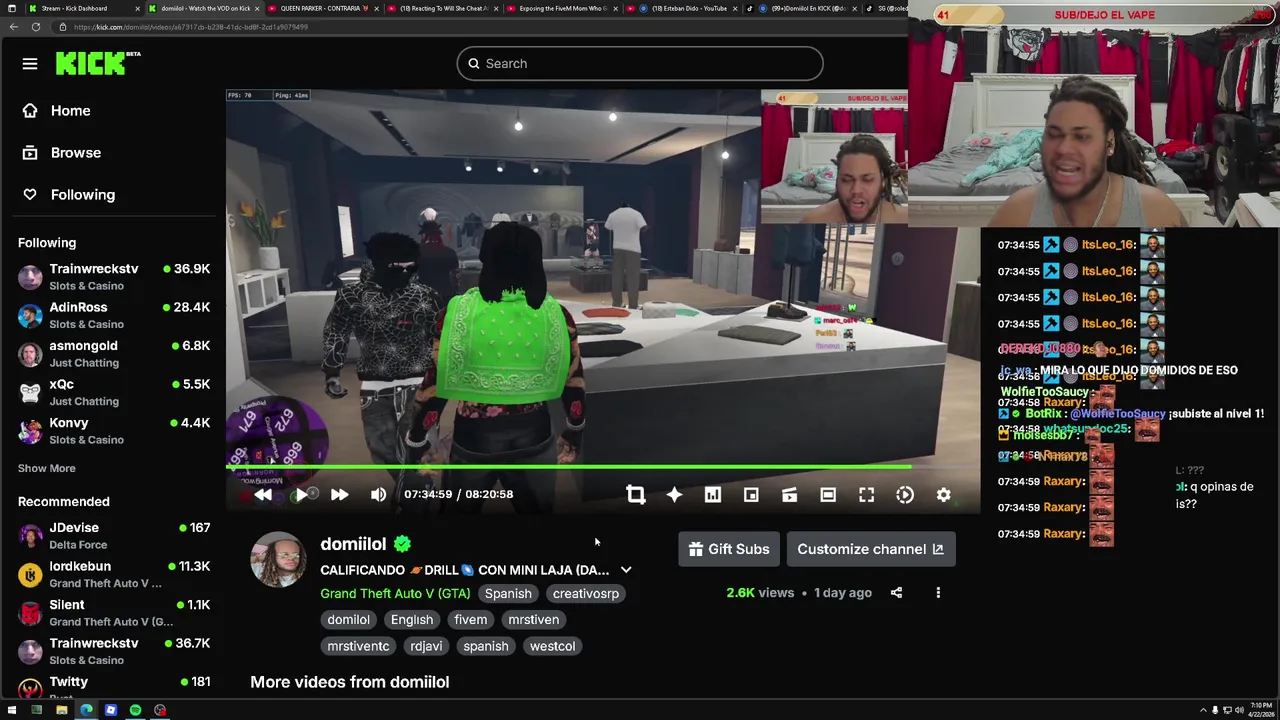
Task: Select the rdjavi tag
Action: coord(426,646)
